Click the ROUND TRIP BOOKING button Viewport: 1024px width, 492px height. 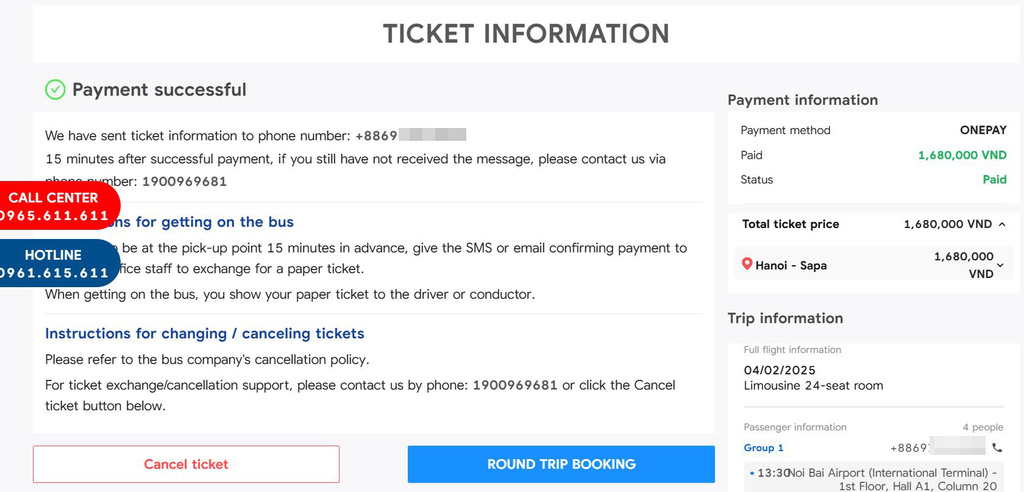561,464
